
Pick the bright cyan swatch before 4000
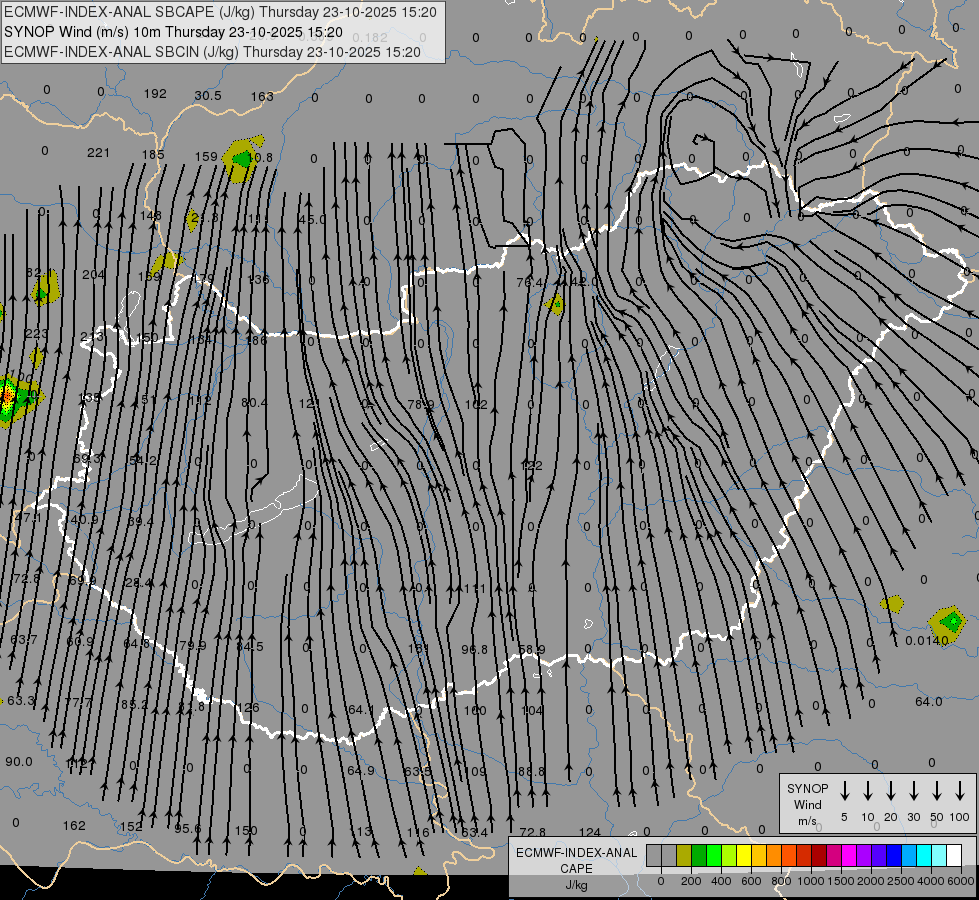click(923, 856)
